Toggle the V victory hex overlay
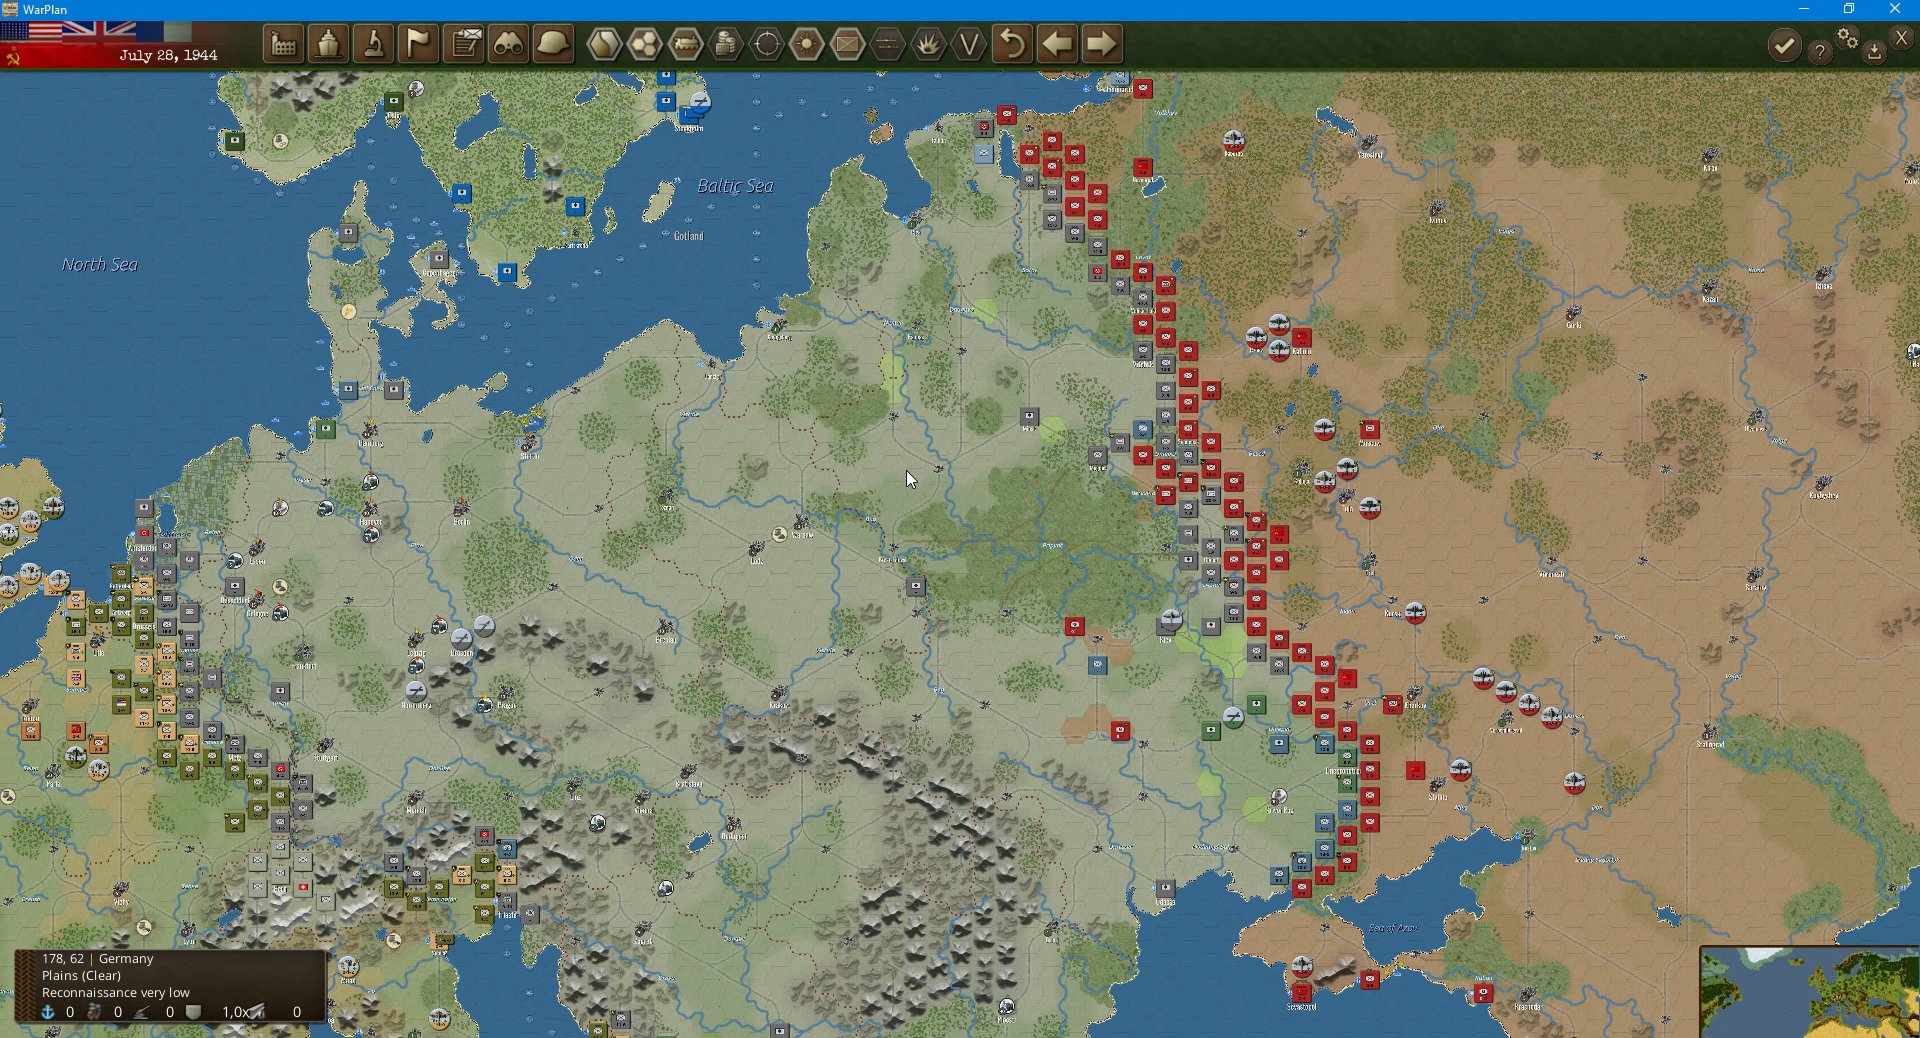 969,45
